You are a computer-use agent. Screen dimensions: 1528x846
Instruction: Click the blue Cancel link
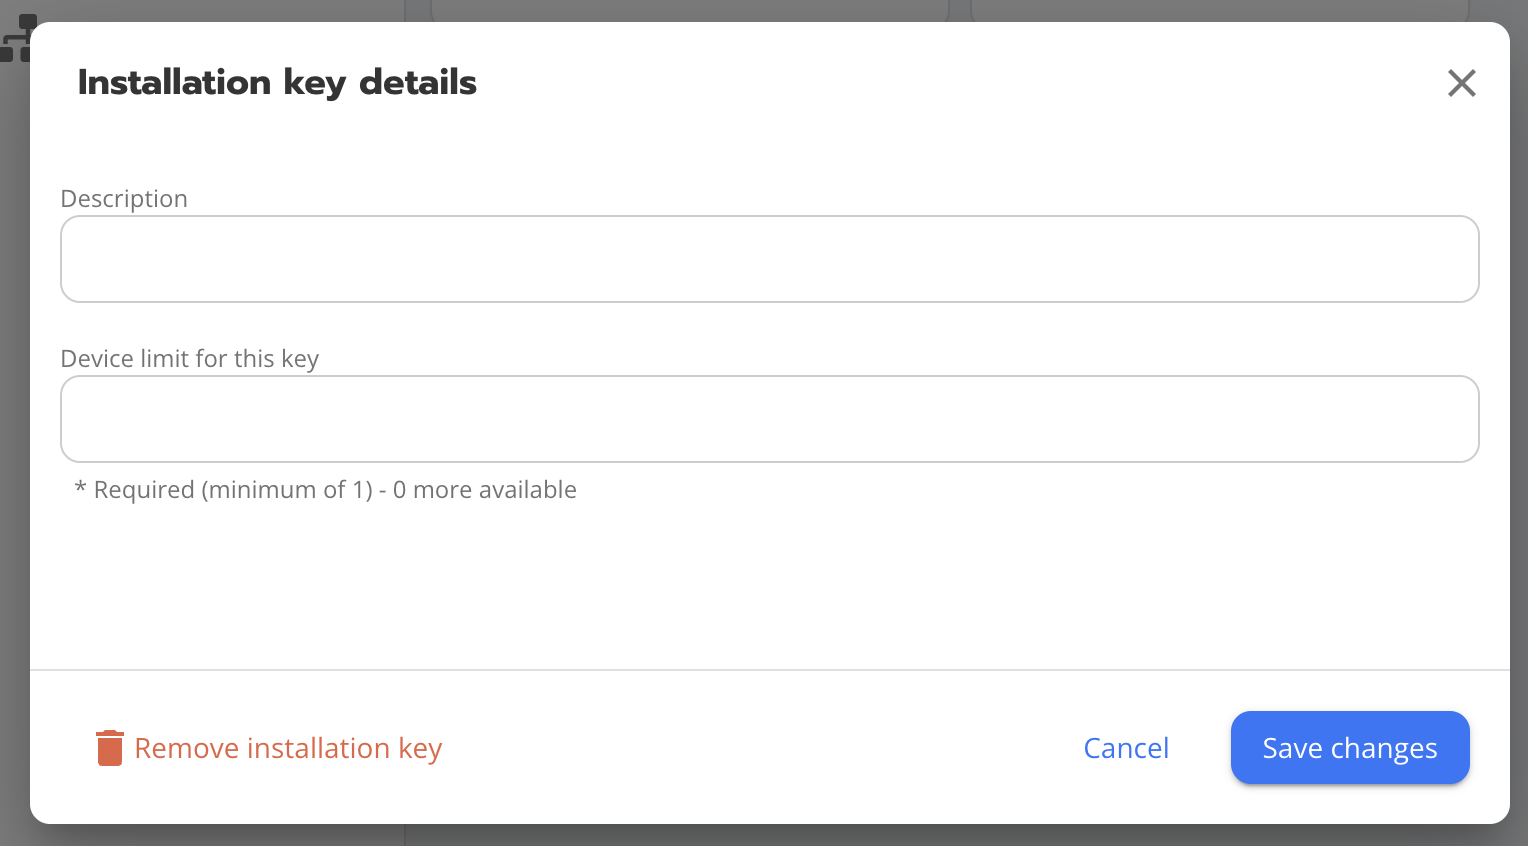tap(1126, 748)
